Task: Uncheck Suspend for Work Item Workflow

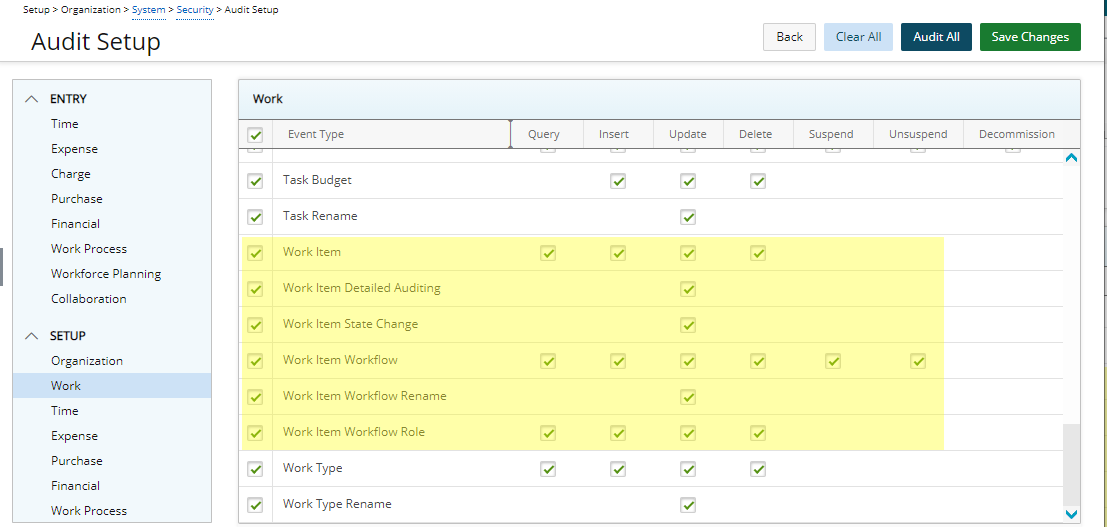Action: (833, 362)
